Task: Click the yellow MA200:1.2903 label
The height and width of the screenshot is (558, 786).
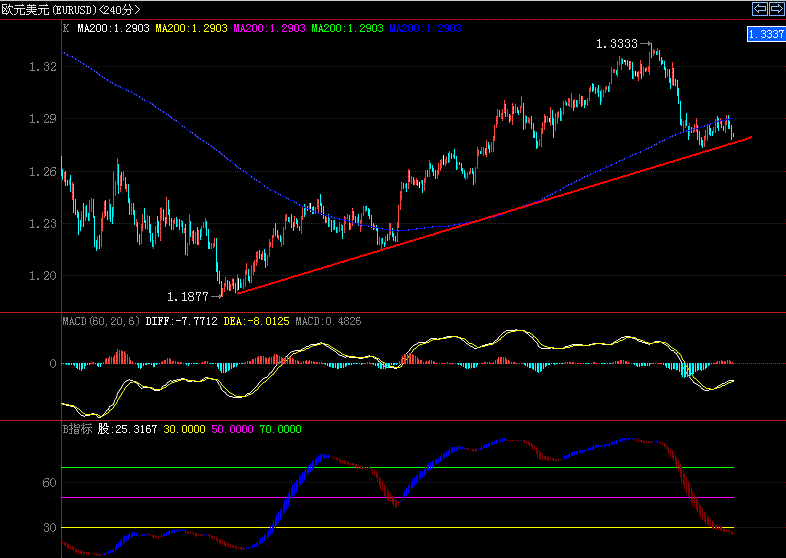Action: point(191,28)
